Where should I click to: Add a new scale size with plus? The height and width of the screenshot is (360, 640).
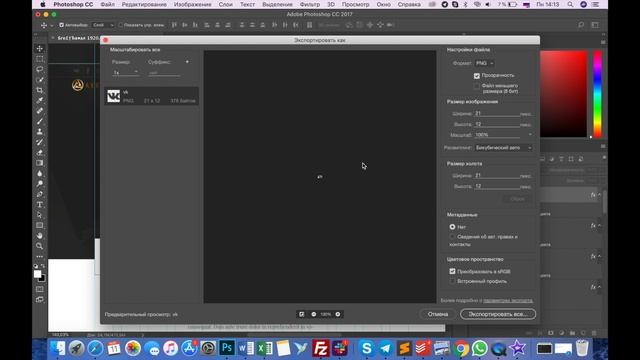pyautogui.click(x=187, y=62)
